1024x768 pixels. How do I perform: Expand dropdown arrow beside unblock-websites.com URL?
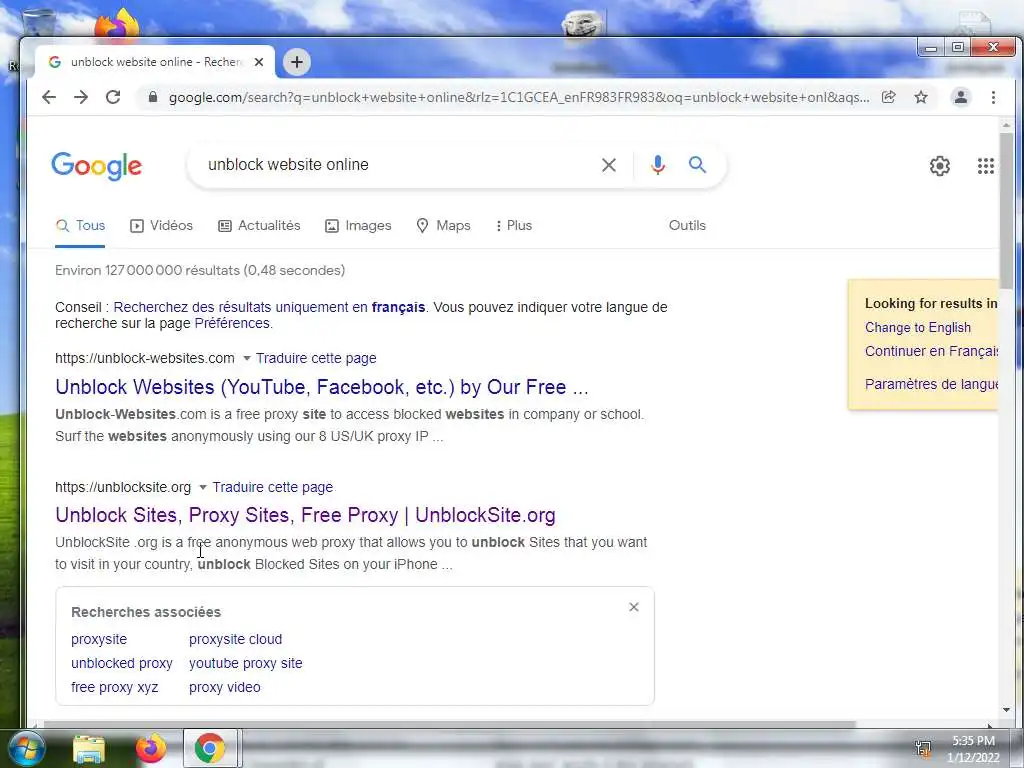tap(246, 358)
